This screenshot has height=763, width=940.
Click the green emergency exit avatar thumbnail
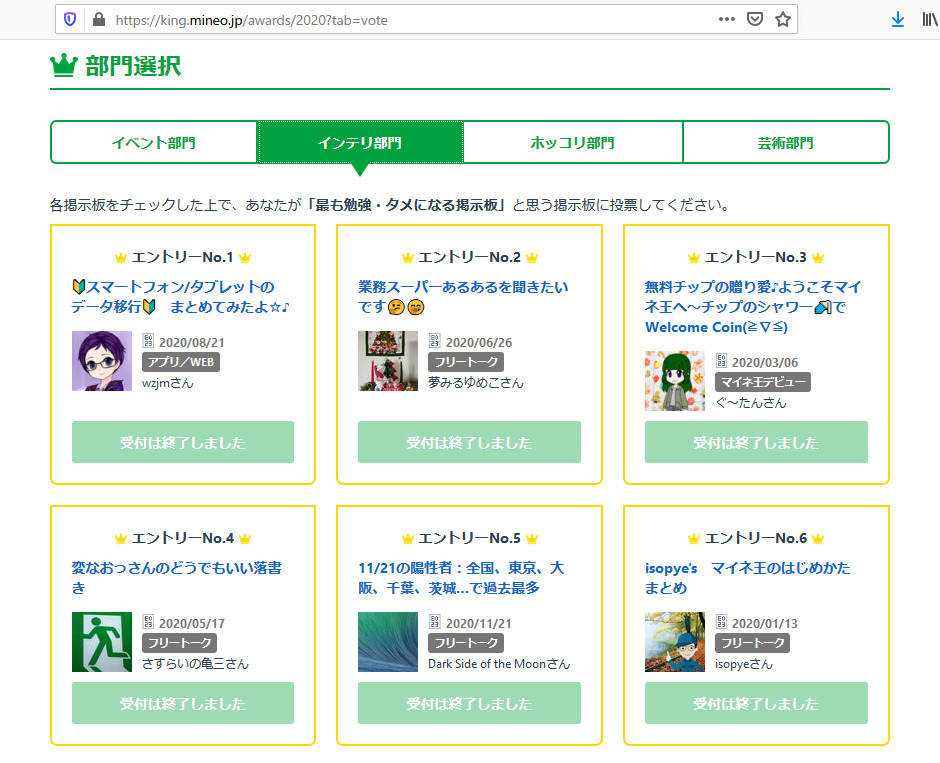coord(102,642)
